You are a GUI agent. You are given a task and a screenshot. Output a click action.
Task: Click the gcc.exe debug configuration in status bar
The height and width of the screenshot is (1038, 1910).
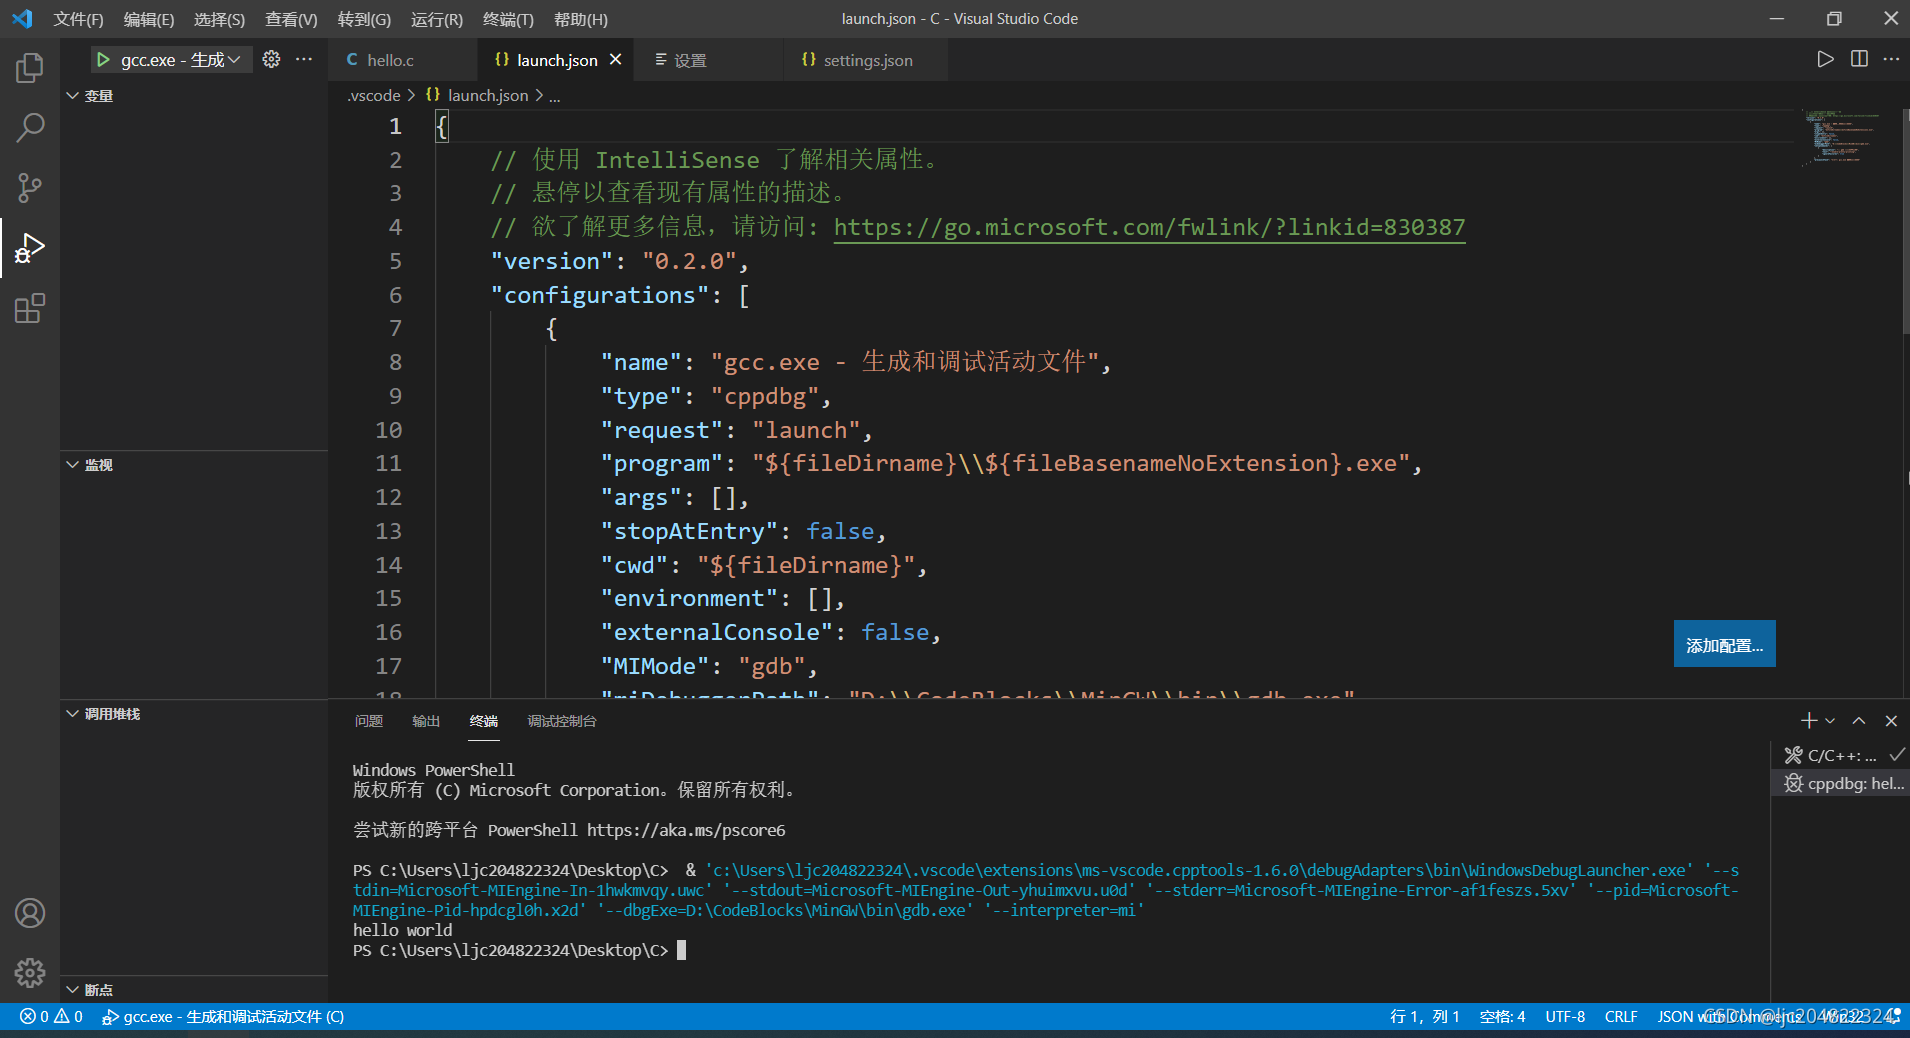pyautogui.click(x=223, y=1017)
